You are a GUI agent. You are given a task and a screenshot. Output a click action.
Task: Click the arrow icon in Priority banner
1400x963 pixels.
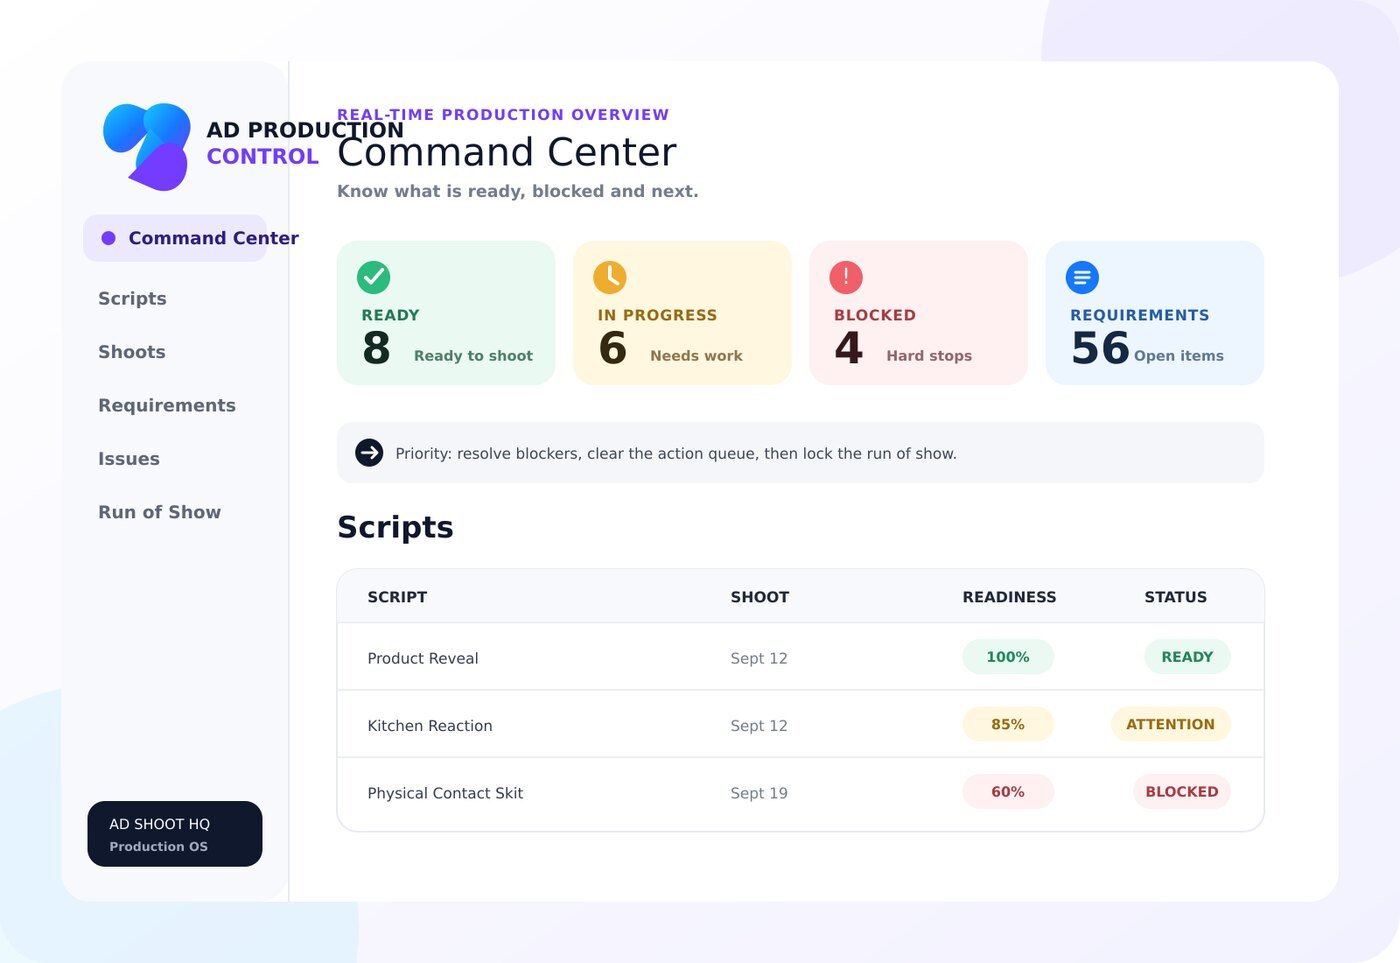[x=369, y=453]
